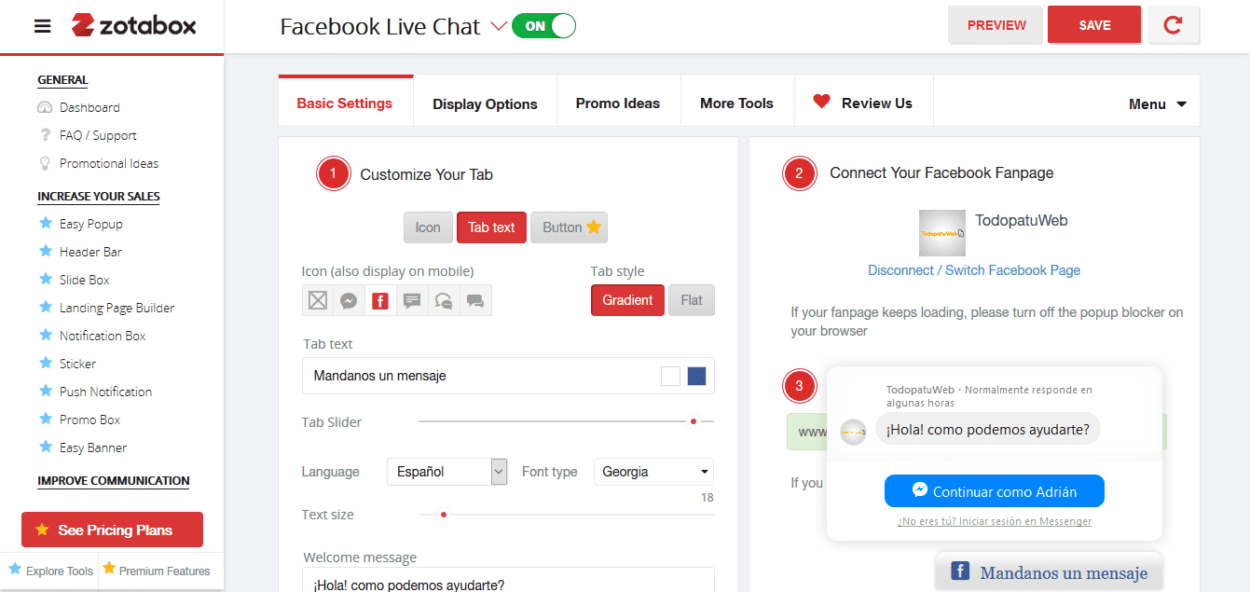
Task: Click the star icon beside Sticker
Action: tap(45, 363)
